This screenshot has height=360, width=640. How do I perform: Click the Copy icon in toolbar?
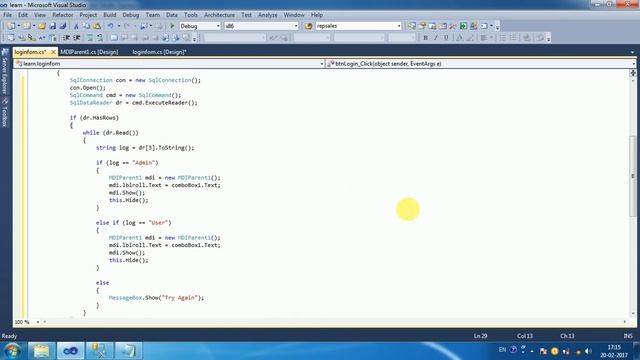[x=87, y=26]
